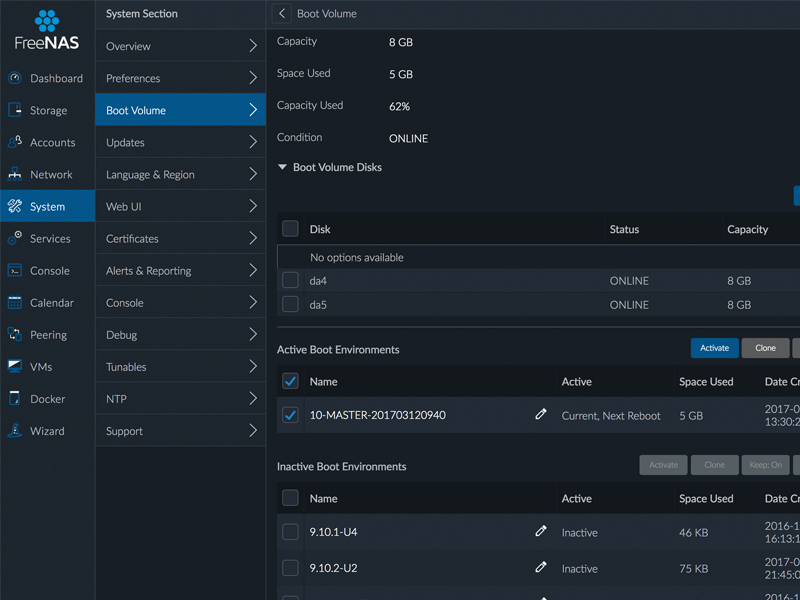Click the 46 KB value

point(693,533)
